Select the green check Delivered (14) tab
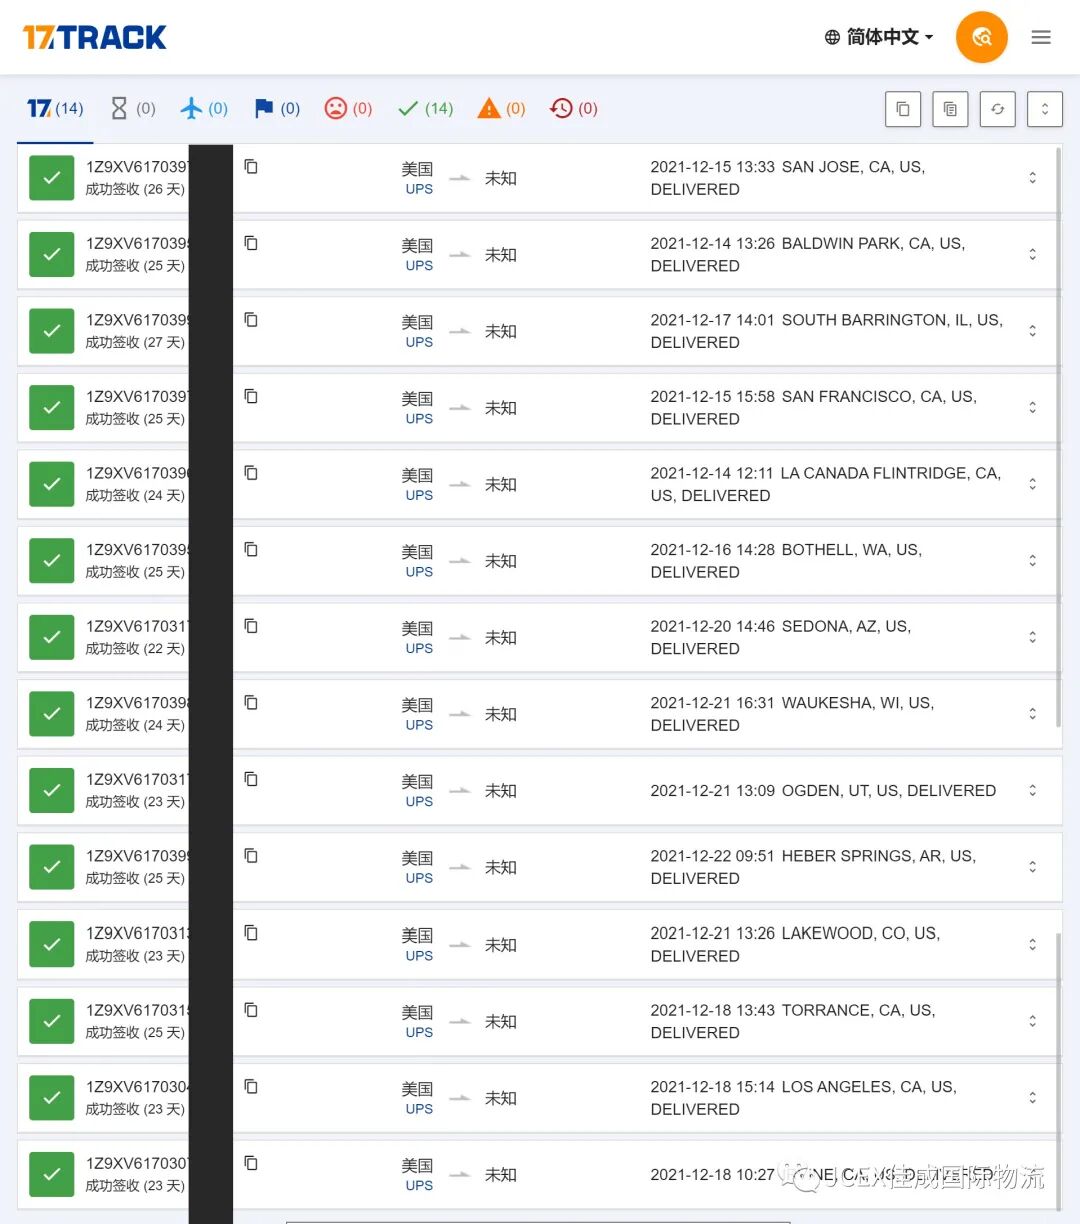This screenshot has width=1080, height=1224. [425, 108]
